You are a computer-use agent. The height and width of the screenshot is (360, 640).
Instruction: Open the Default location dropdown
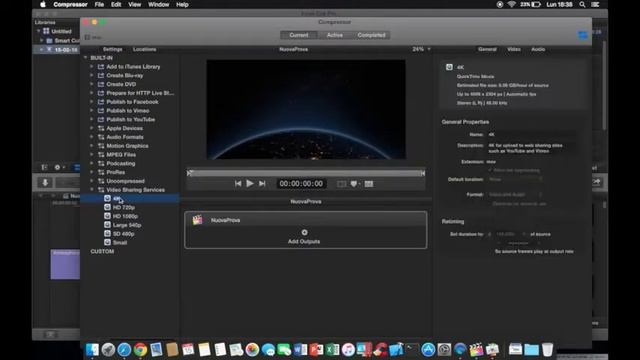(516, 179)
